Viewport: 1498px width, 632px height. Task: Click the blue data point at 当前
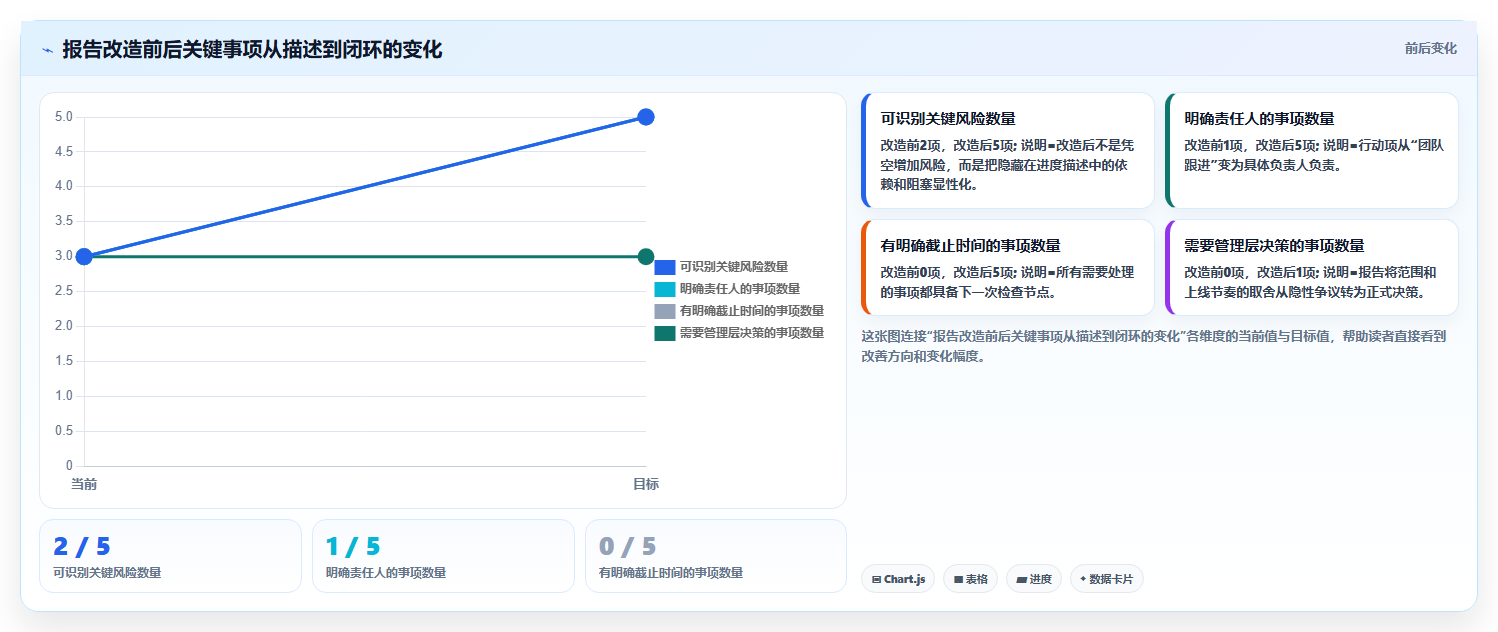[x=84, y=257]
